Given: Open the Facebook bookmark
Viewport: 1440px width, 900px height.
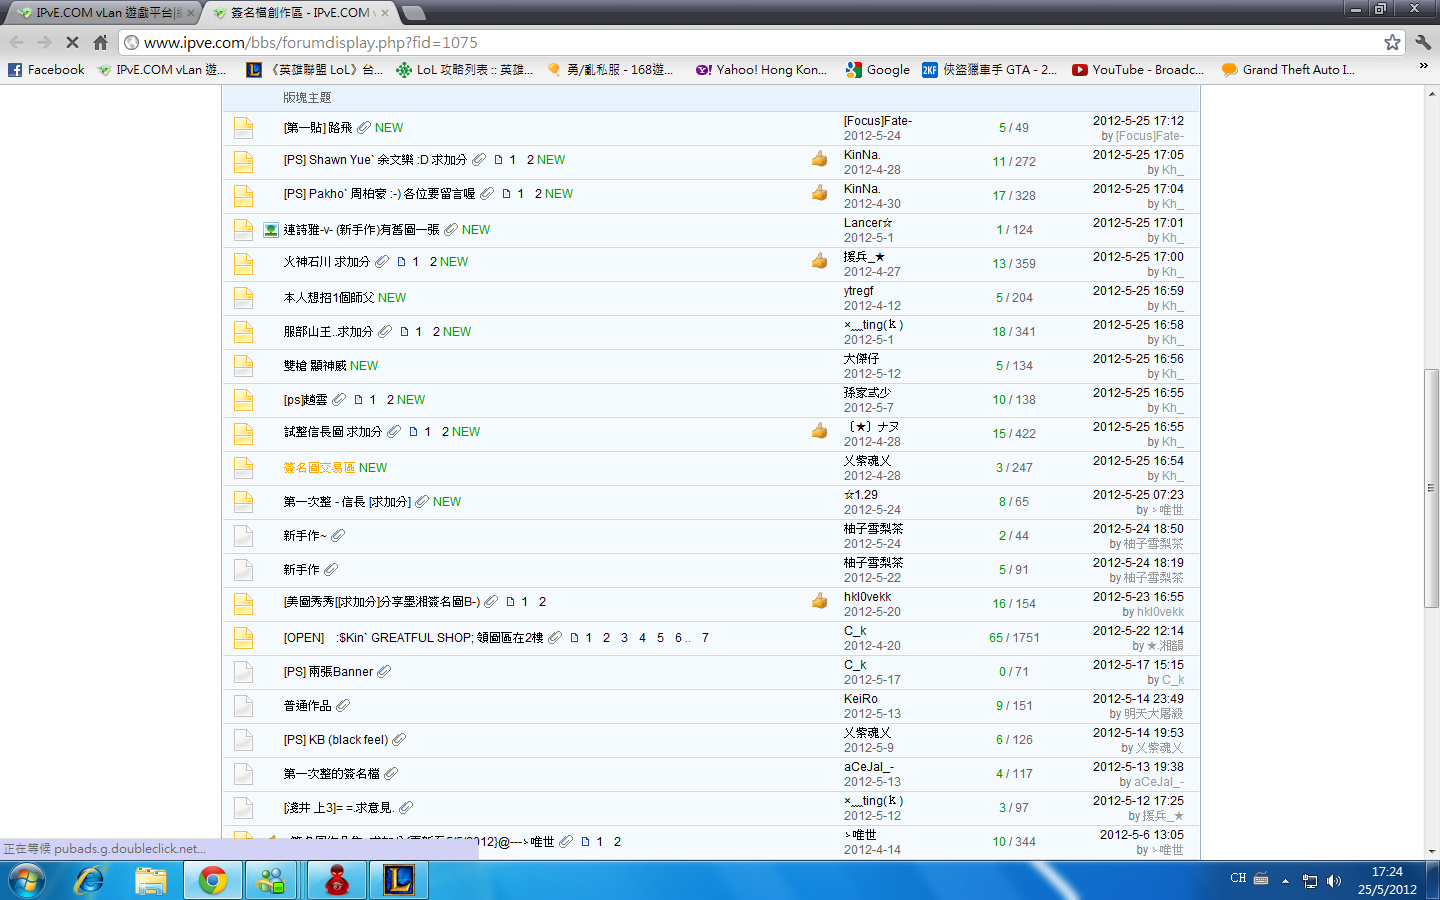Looking at the screenshot, I should [x=46, y=70].
